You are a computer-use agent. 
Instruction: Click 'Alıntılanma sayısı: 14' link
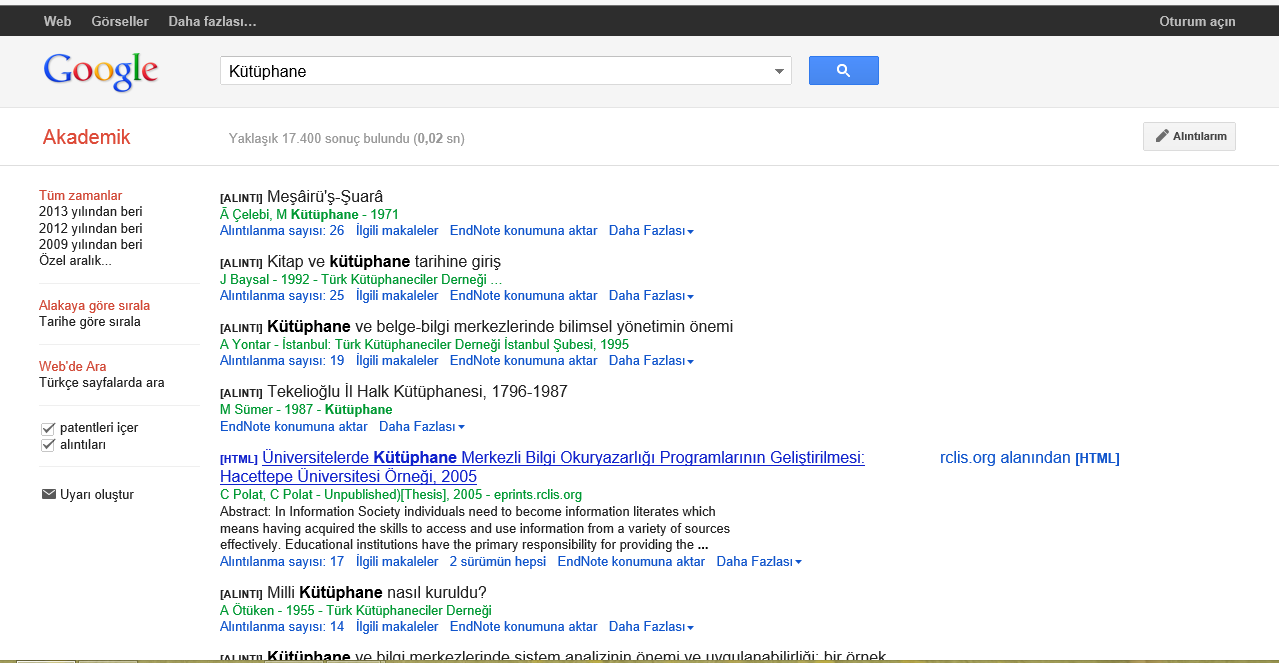(282, 627)
